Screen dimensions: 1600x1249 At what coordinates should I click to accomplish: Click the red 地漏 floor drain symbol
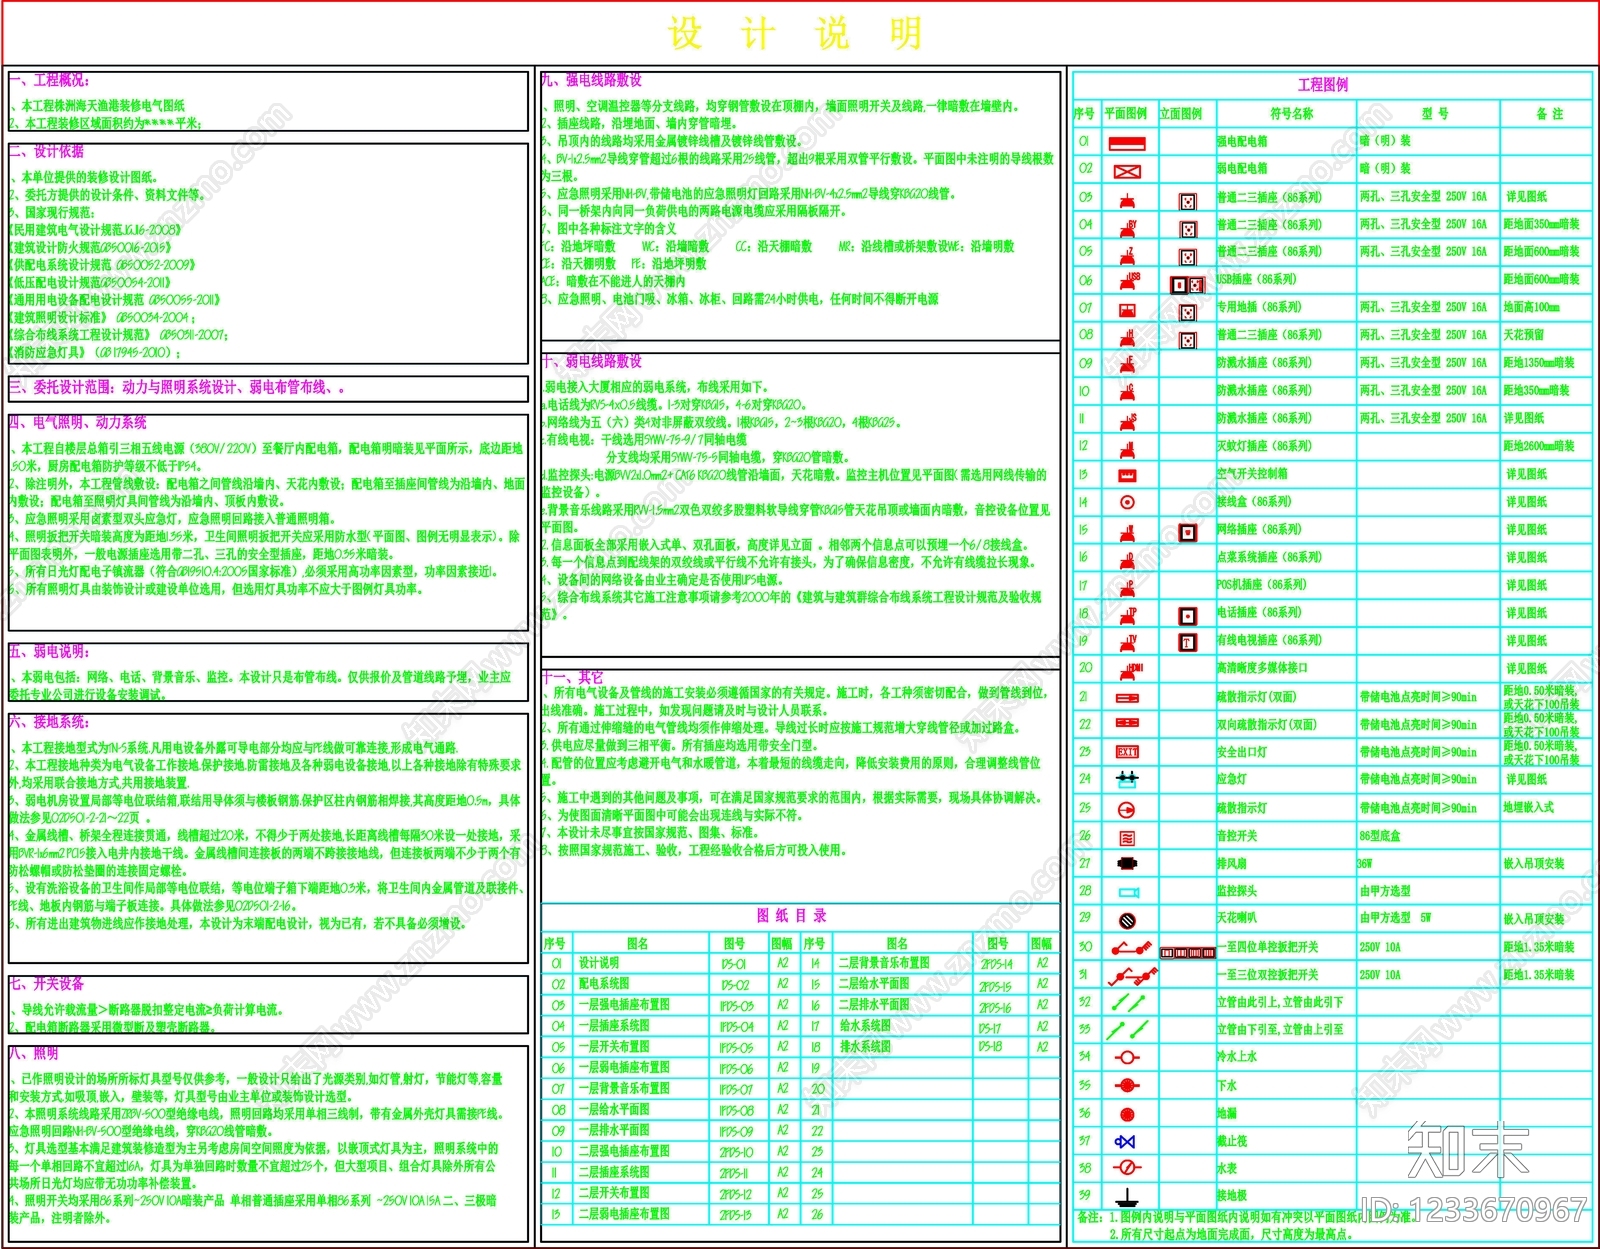click(x=1128, y=1114)
